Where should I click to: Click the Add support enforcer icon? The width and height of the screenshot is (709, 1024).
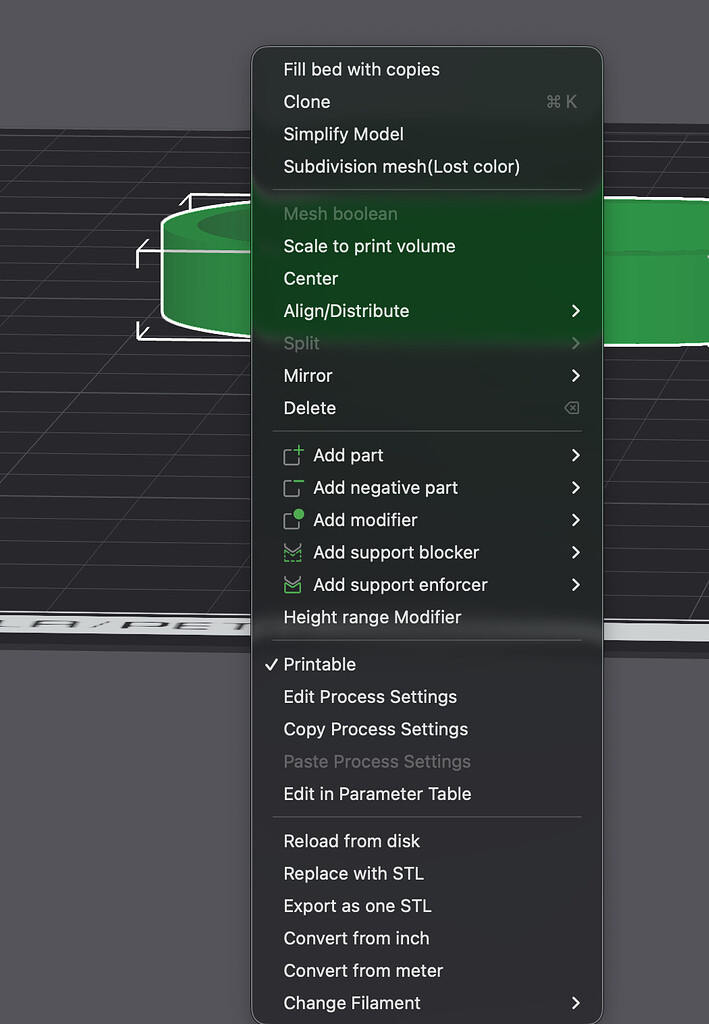pos(292,585)
